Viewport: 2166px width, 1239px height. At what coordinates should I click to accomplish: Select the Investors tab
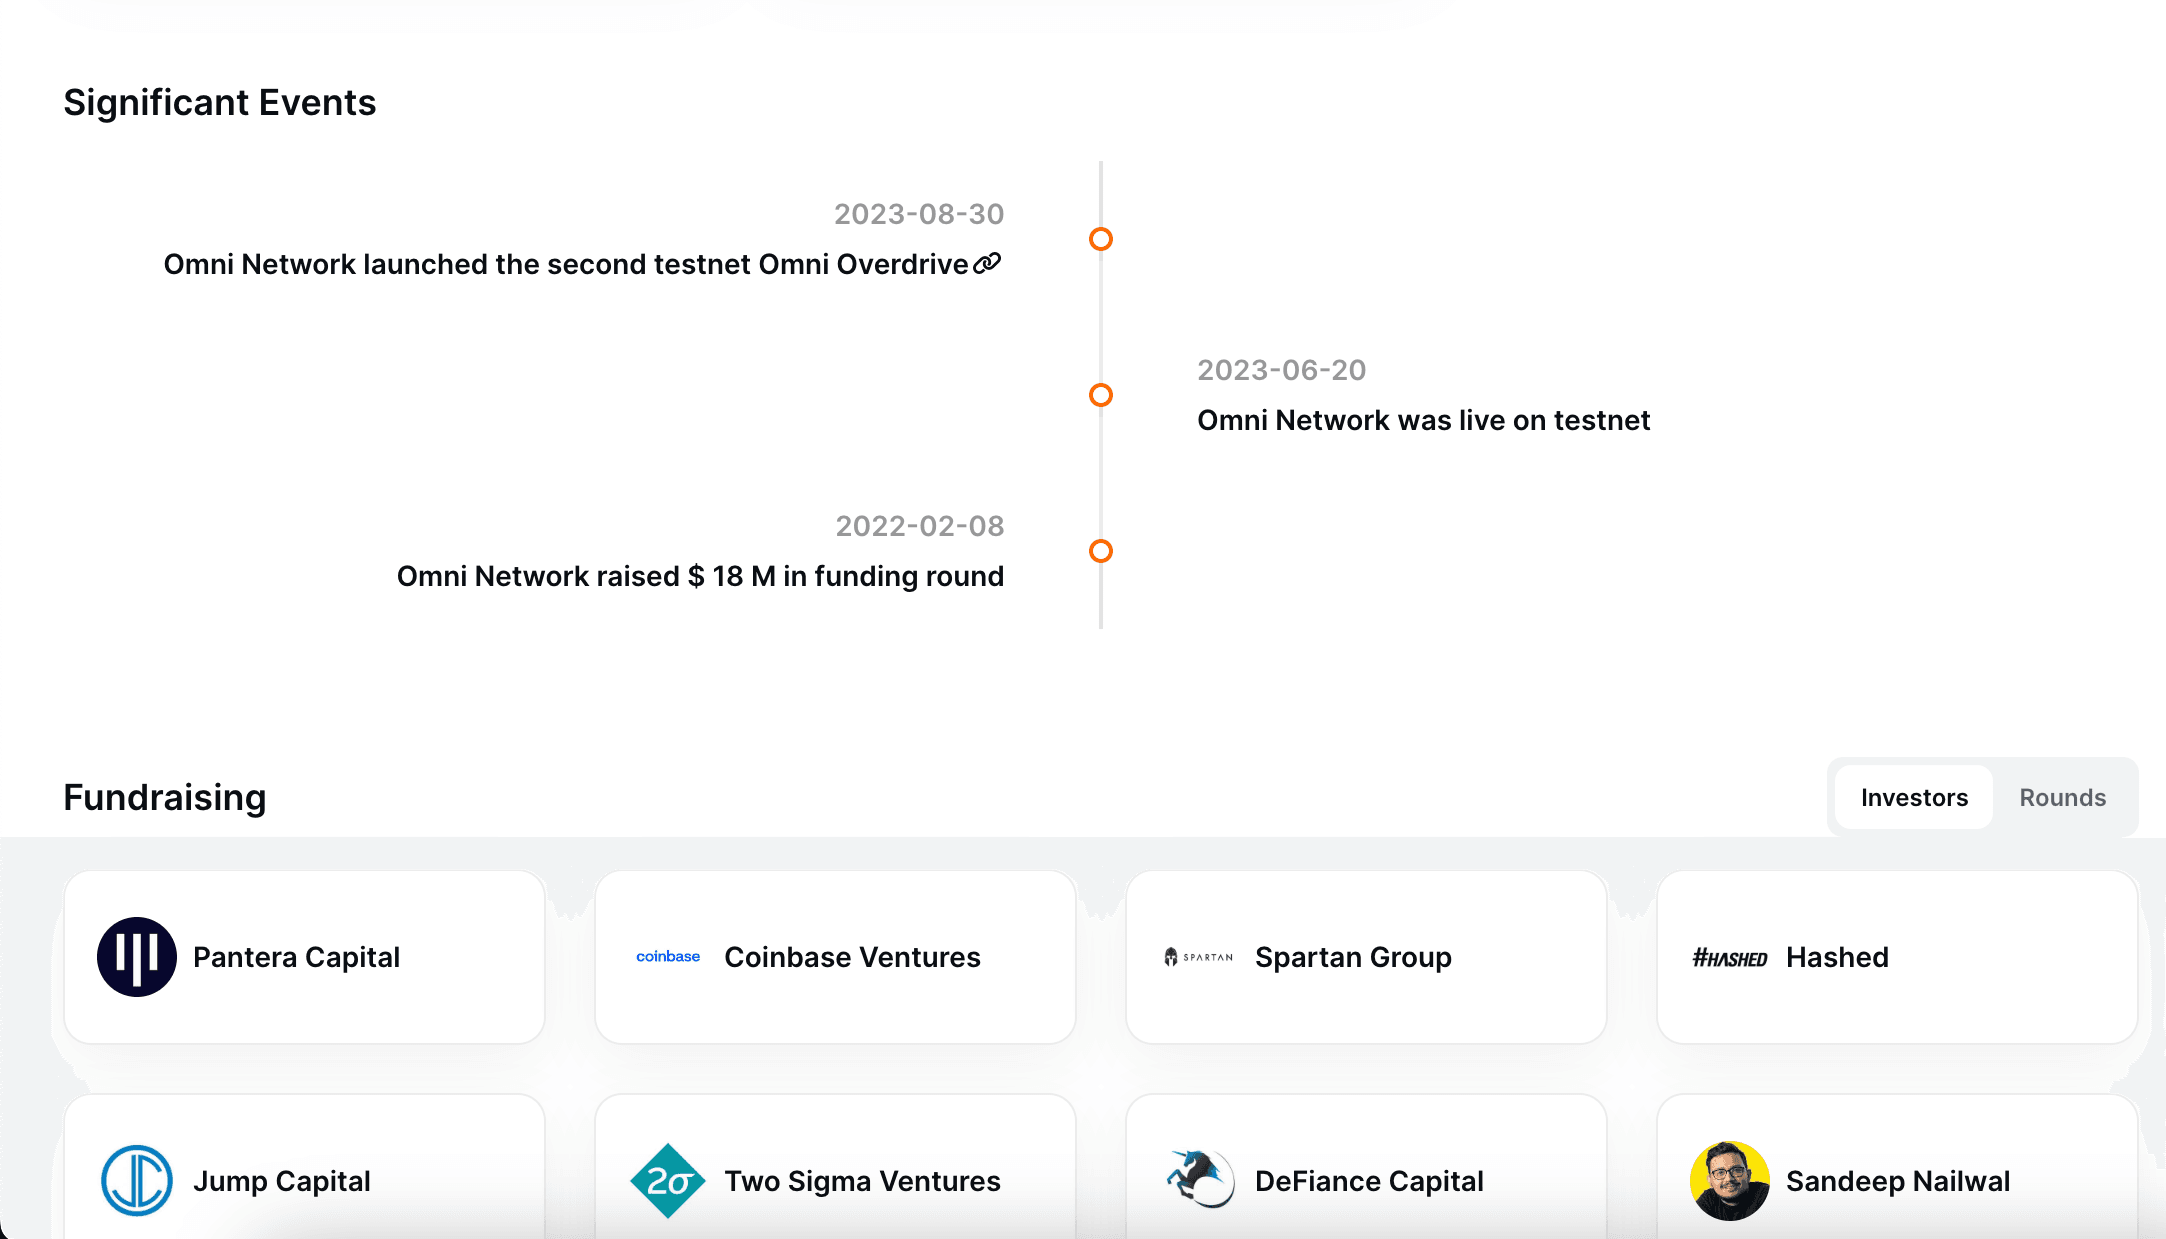click(1914, 797)
